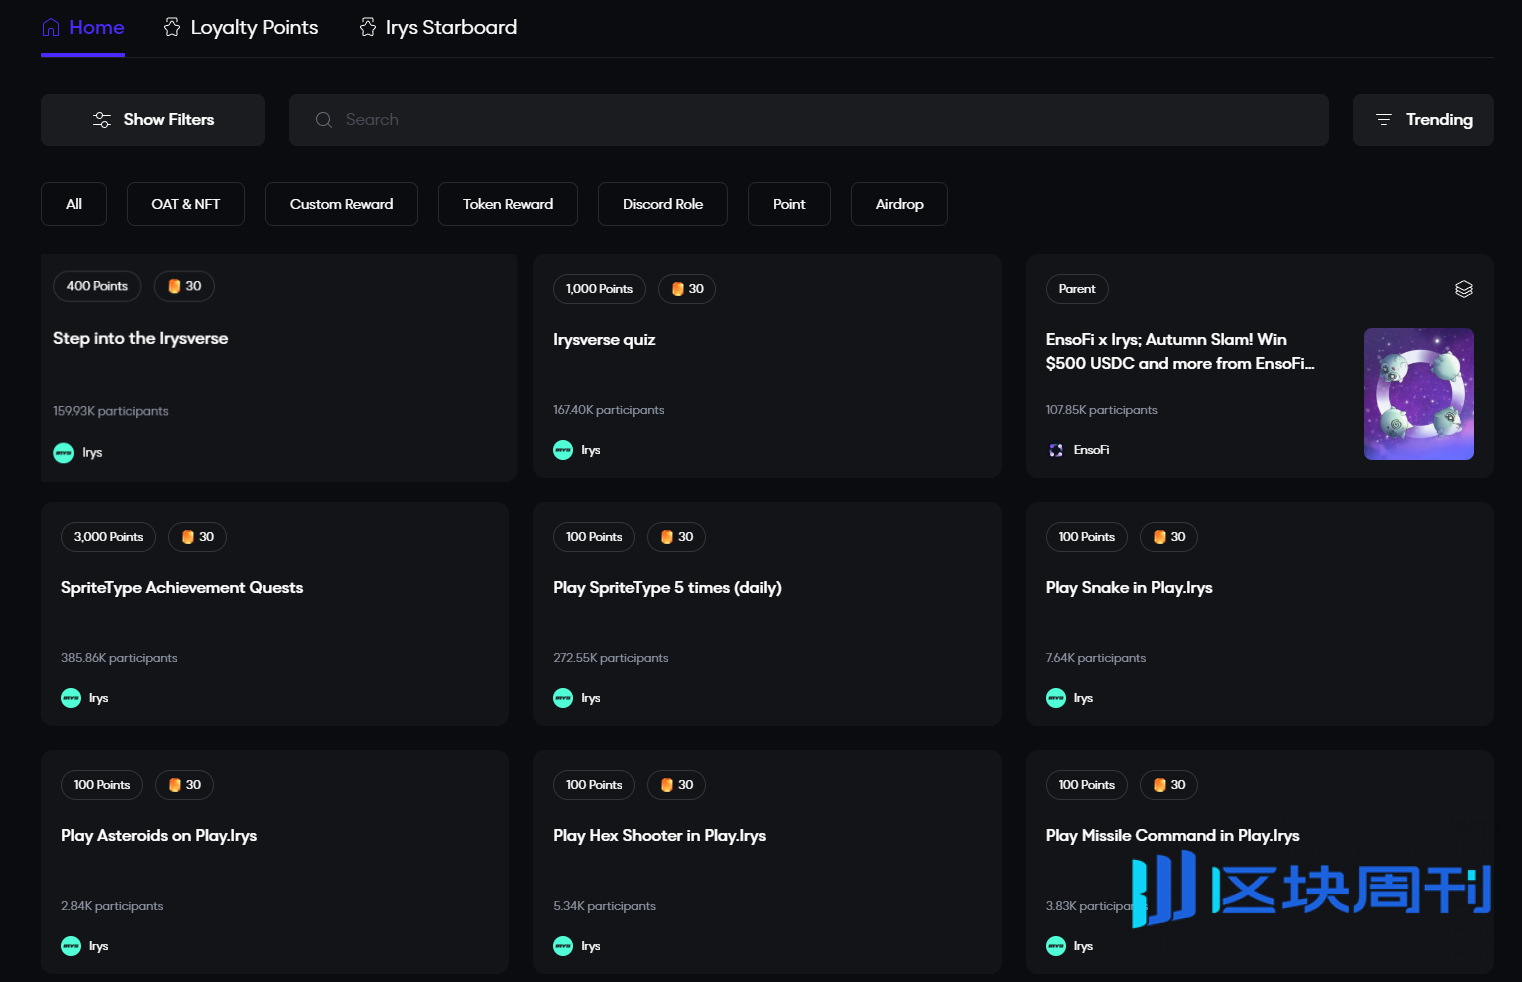Viewport: 1522px width, 982px height.
Task: Click Irys avatar on SpriteType Achievement Quests
Action: pos(71,698)
